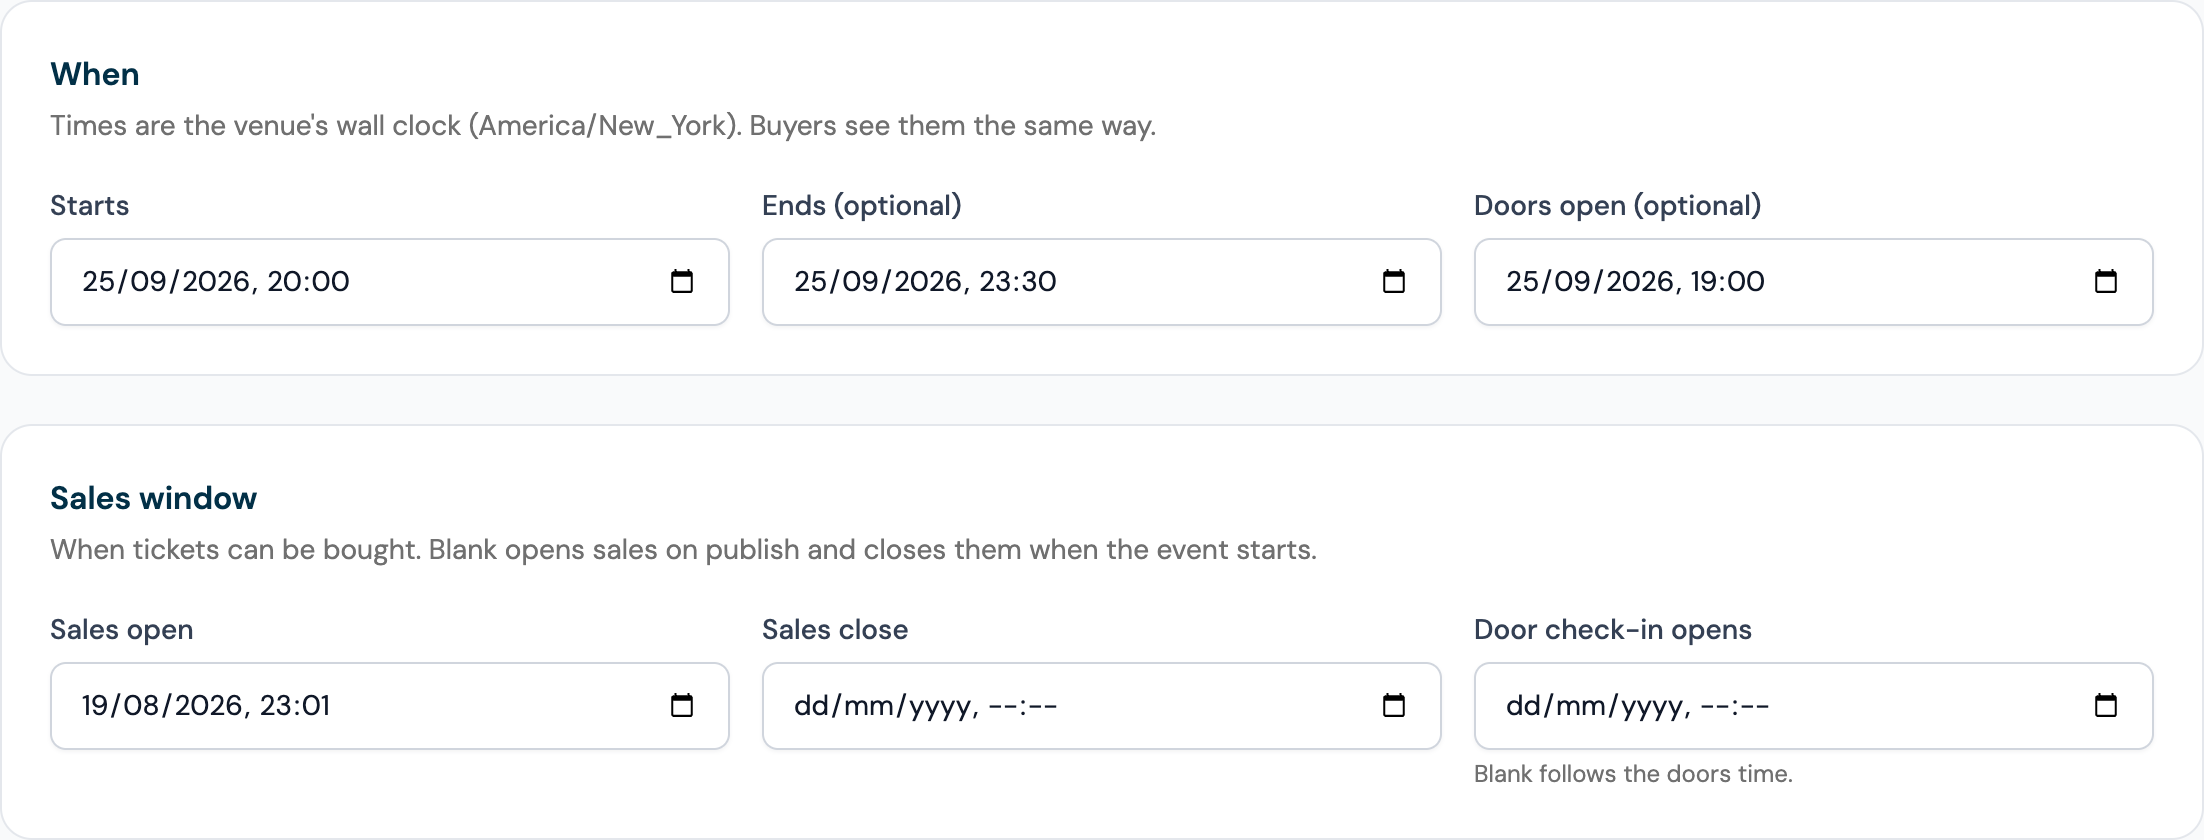The image size is (2204, 840).
Task: Click the 'Ends (optional)' label
Action: point(862,205)
